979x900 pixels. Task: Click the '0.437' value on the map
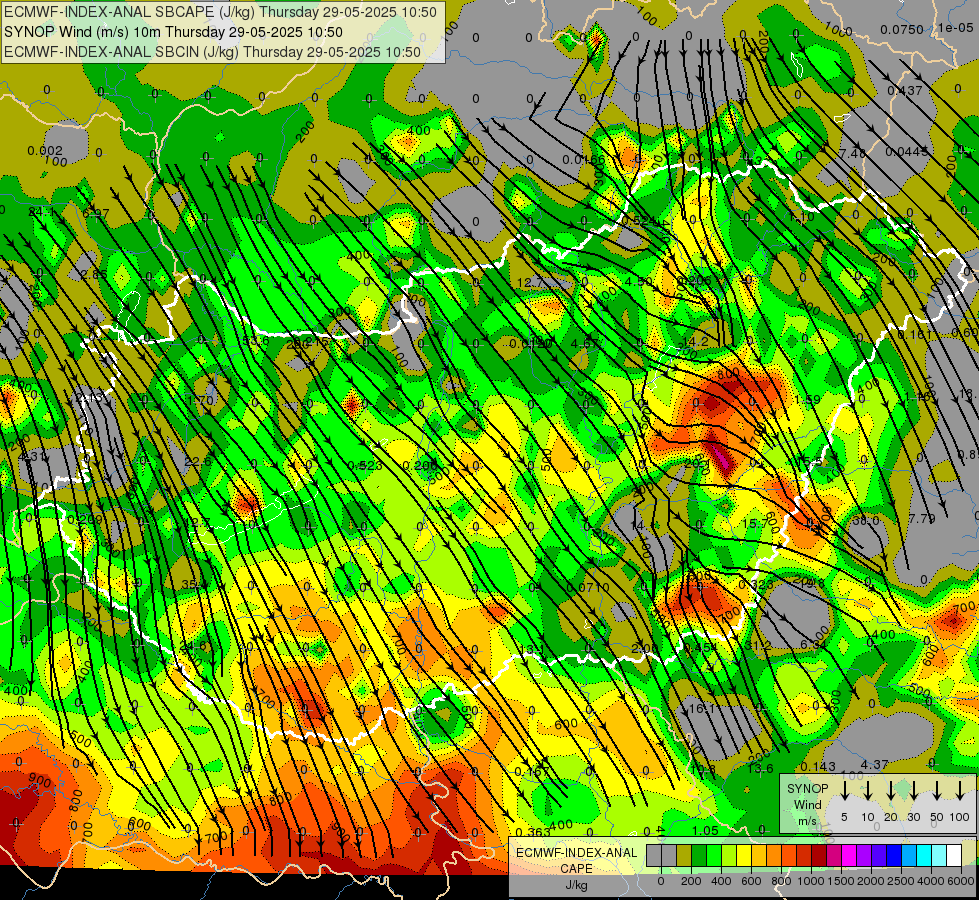[905, 91]
